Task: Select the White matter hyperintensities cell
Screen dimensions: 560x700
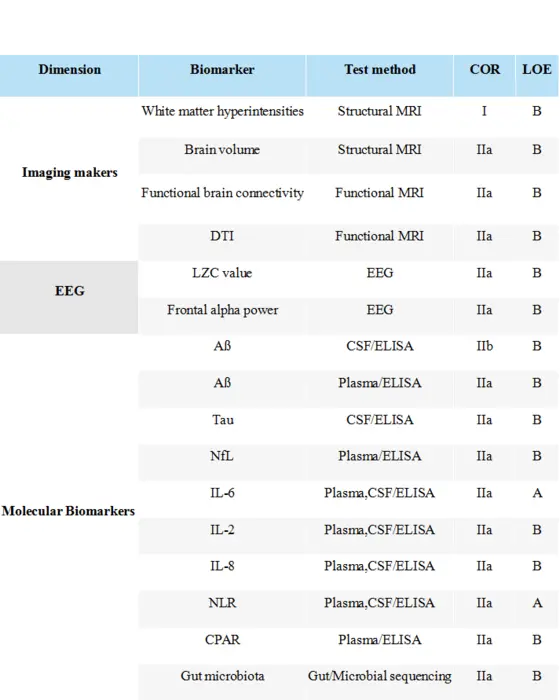Action: point(222,111)
